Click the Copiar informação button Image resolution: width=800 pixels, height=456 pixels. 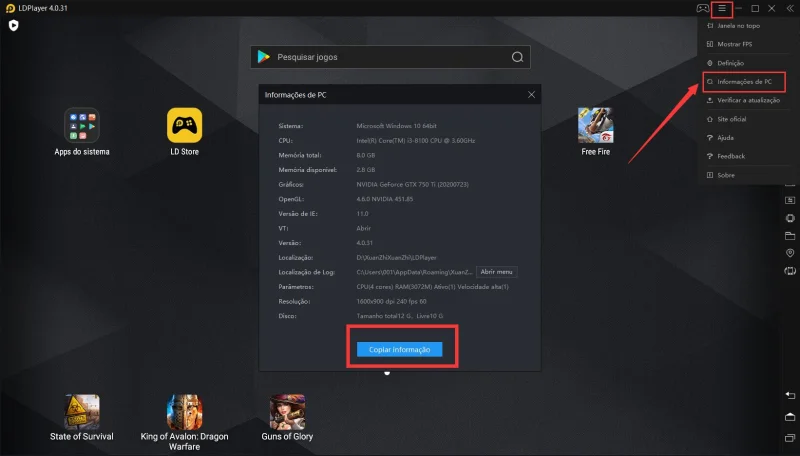pyautogui.click(x=399, y=349)
